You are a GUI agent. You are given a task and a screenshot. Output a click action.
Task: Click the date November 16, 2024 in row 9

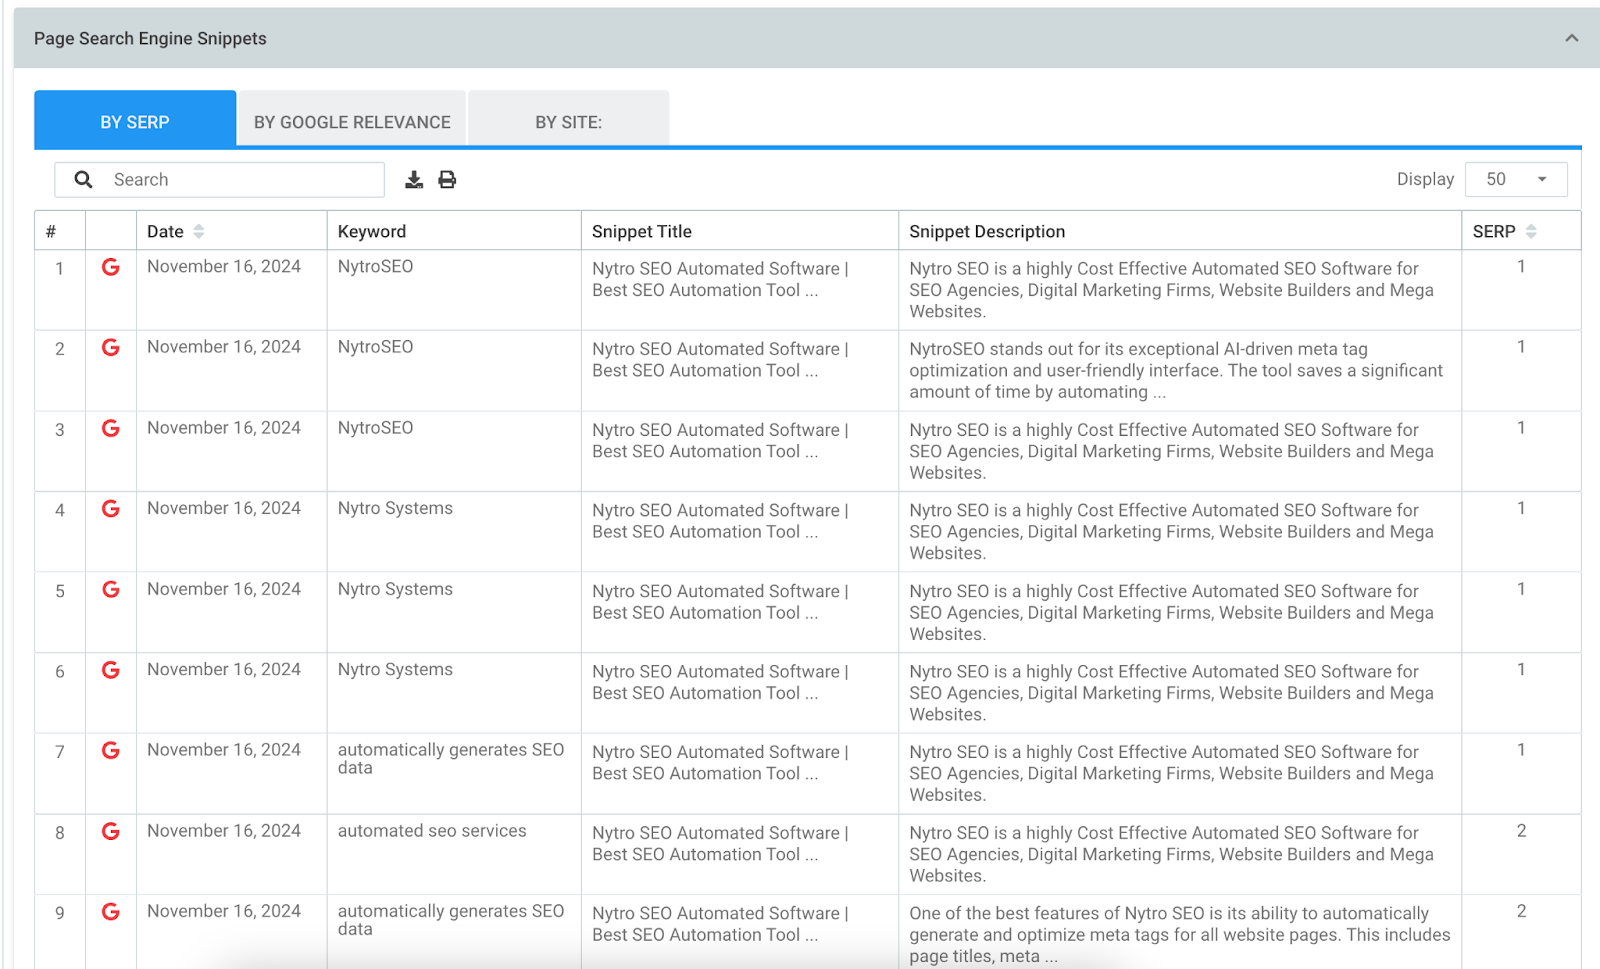click(x=224, y=911)
